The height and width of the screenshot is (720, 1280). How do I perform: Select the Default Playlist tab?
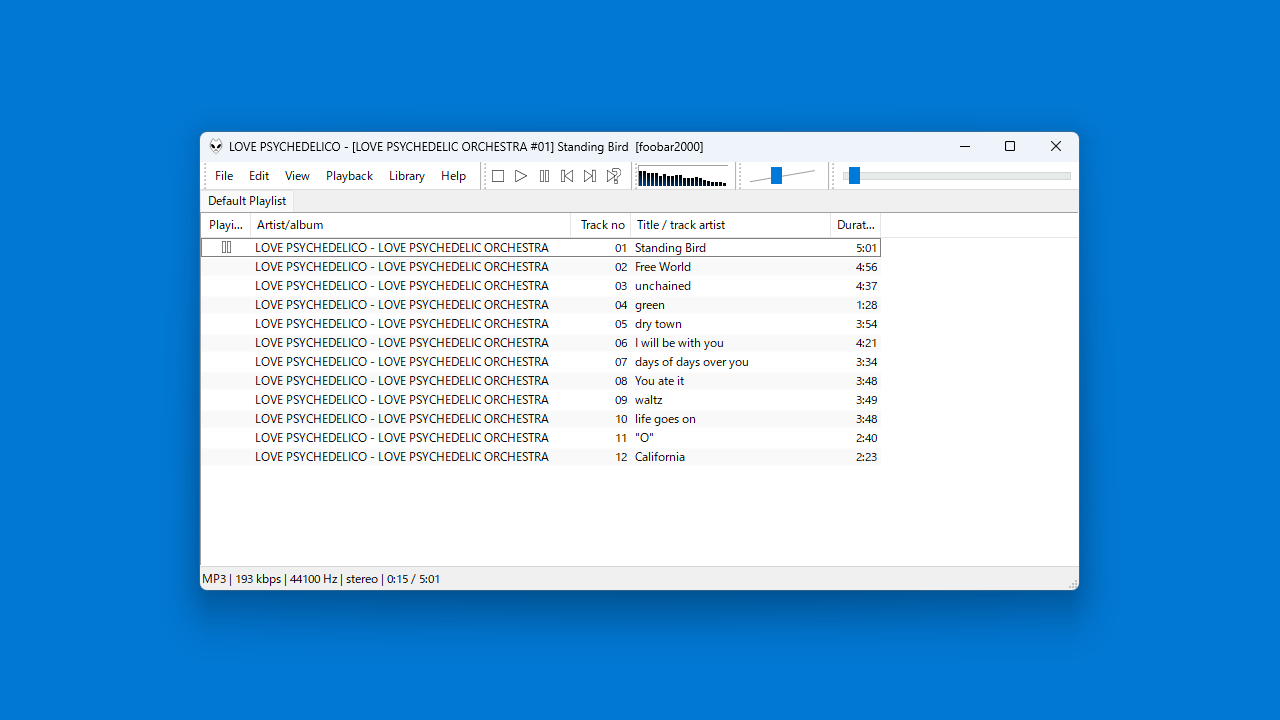click(x=247, y=201)
